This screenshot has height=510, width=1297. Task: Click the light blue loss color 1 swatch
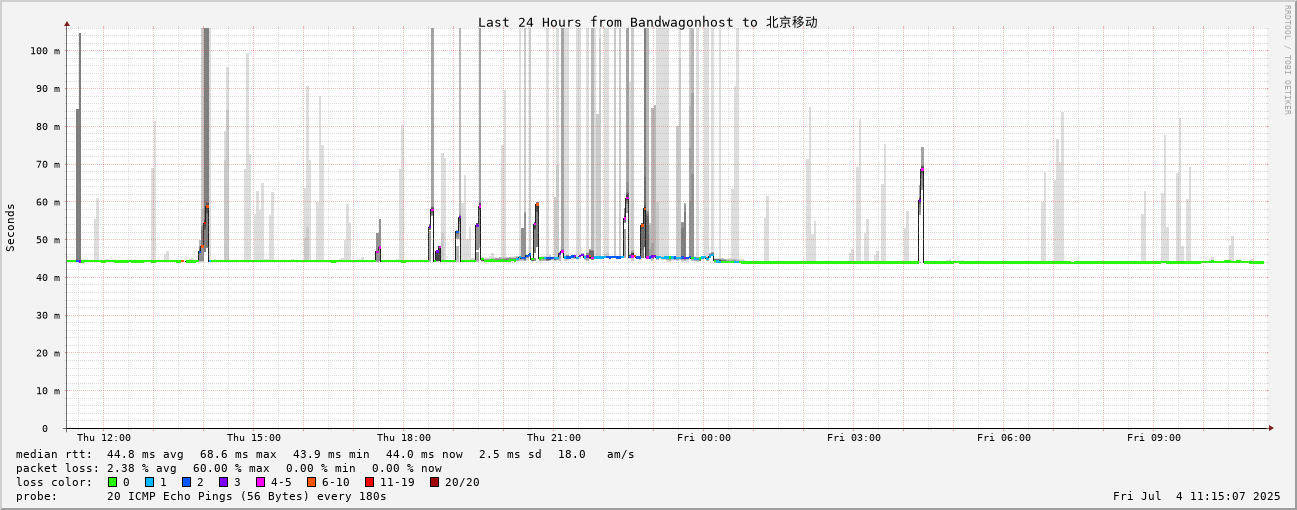149,482
